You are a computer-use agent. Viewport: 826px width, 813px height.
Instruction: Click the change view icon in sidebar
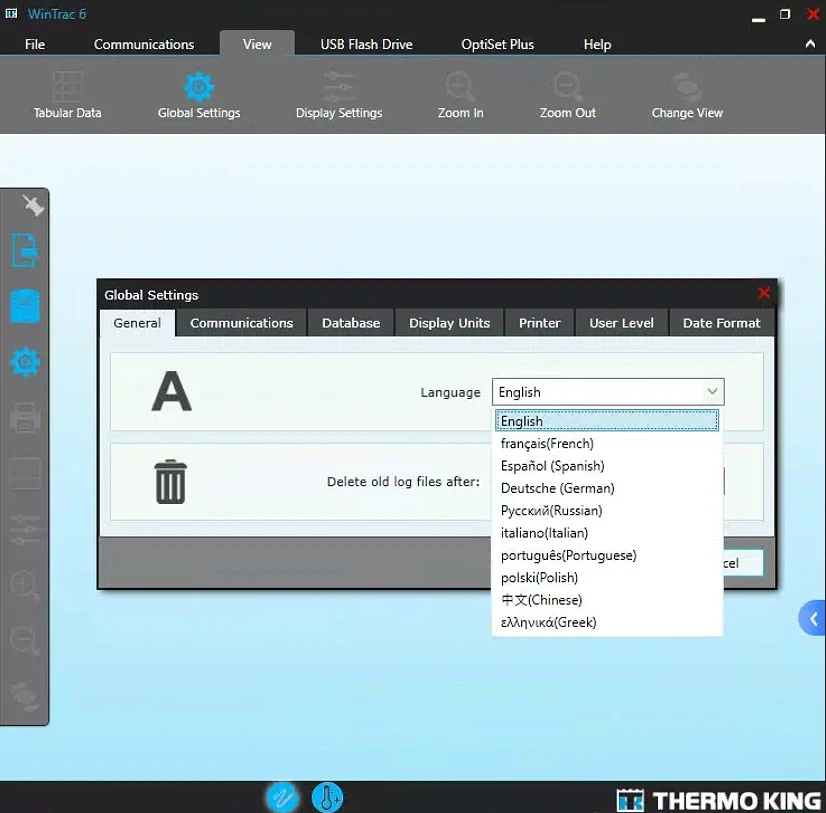click(25, 696)
